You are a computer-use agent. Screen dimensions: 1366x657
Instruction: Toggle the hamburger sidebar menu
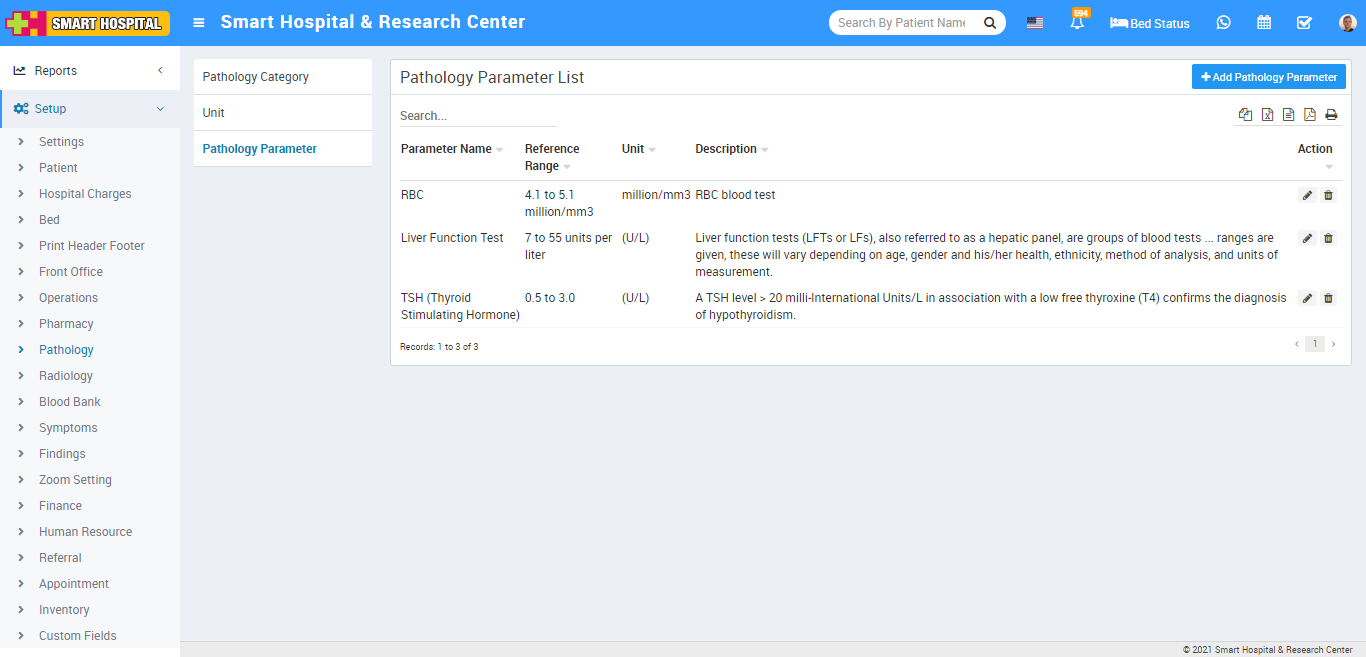(199, 23)
